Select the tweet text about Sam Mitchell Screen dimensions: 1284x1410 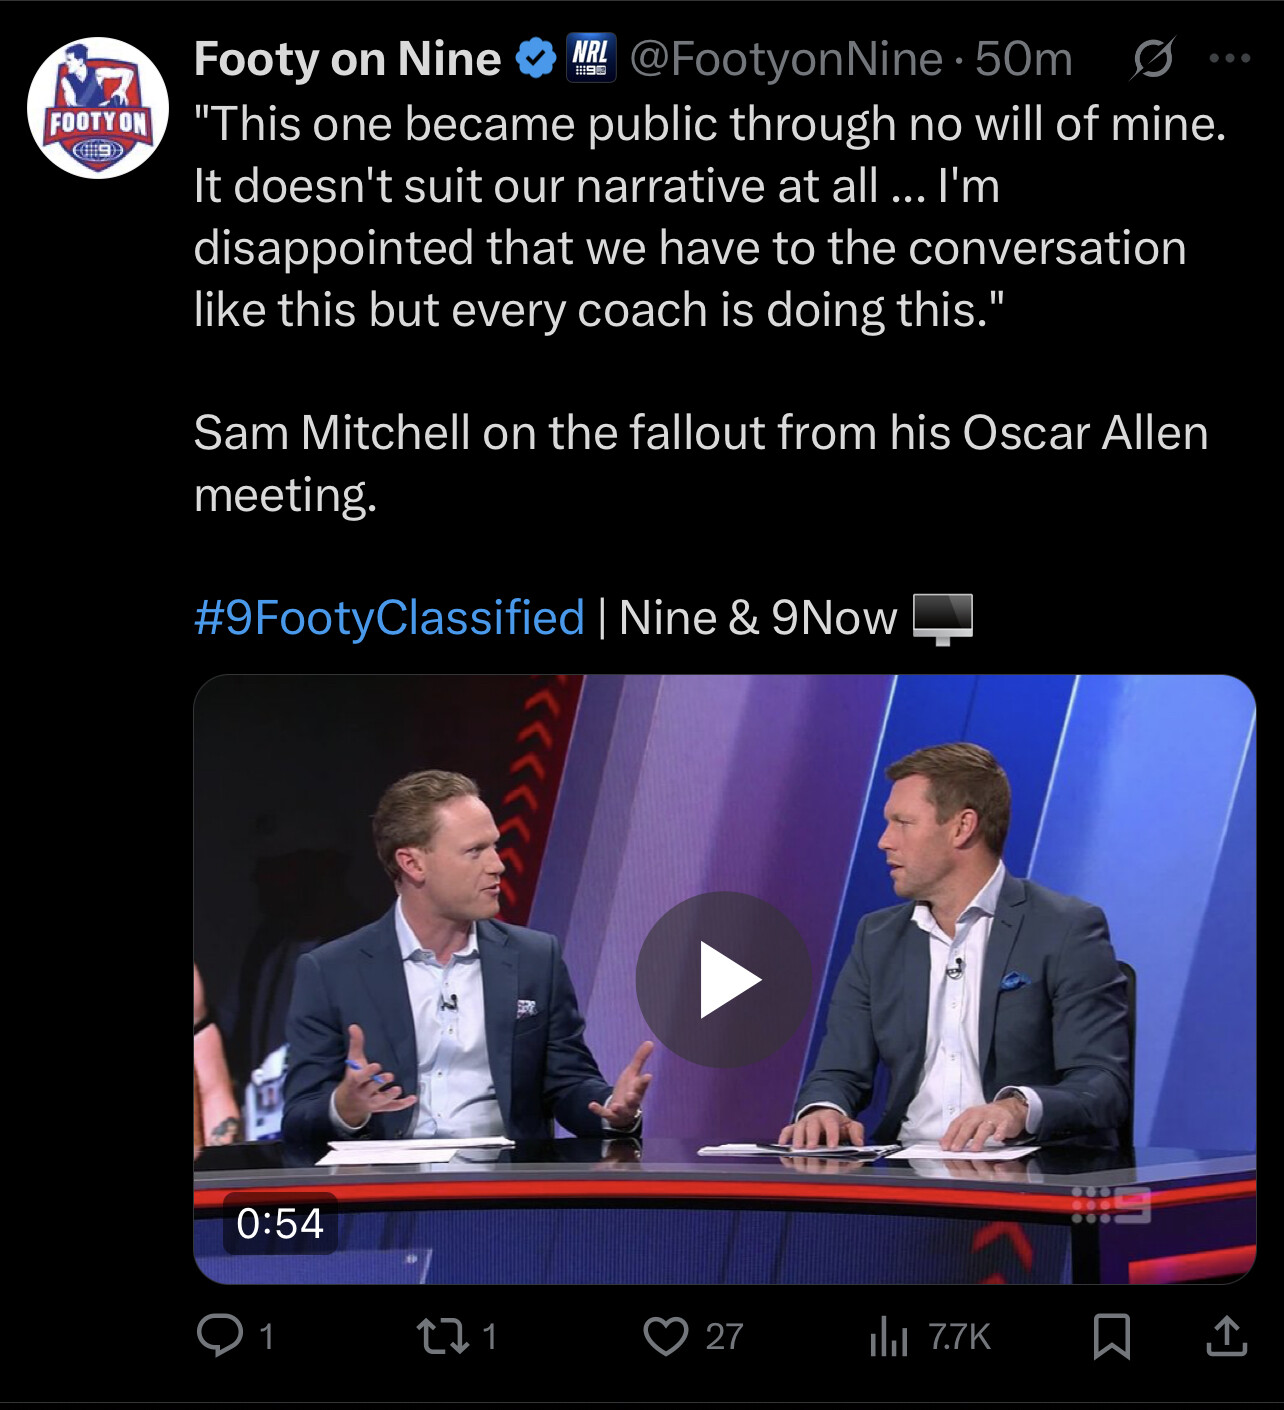point(701,463)
